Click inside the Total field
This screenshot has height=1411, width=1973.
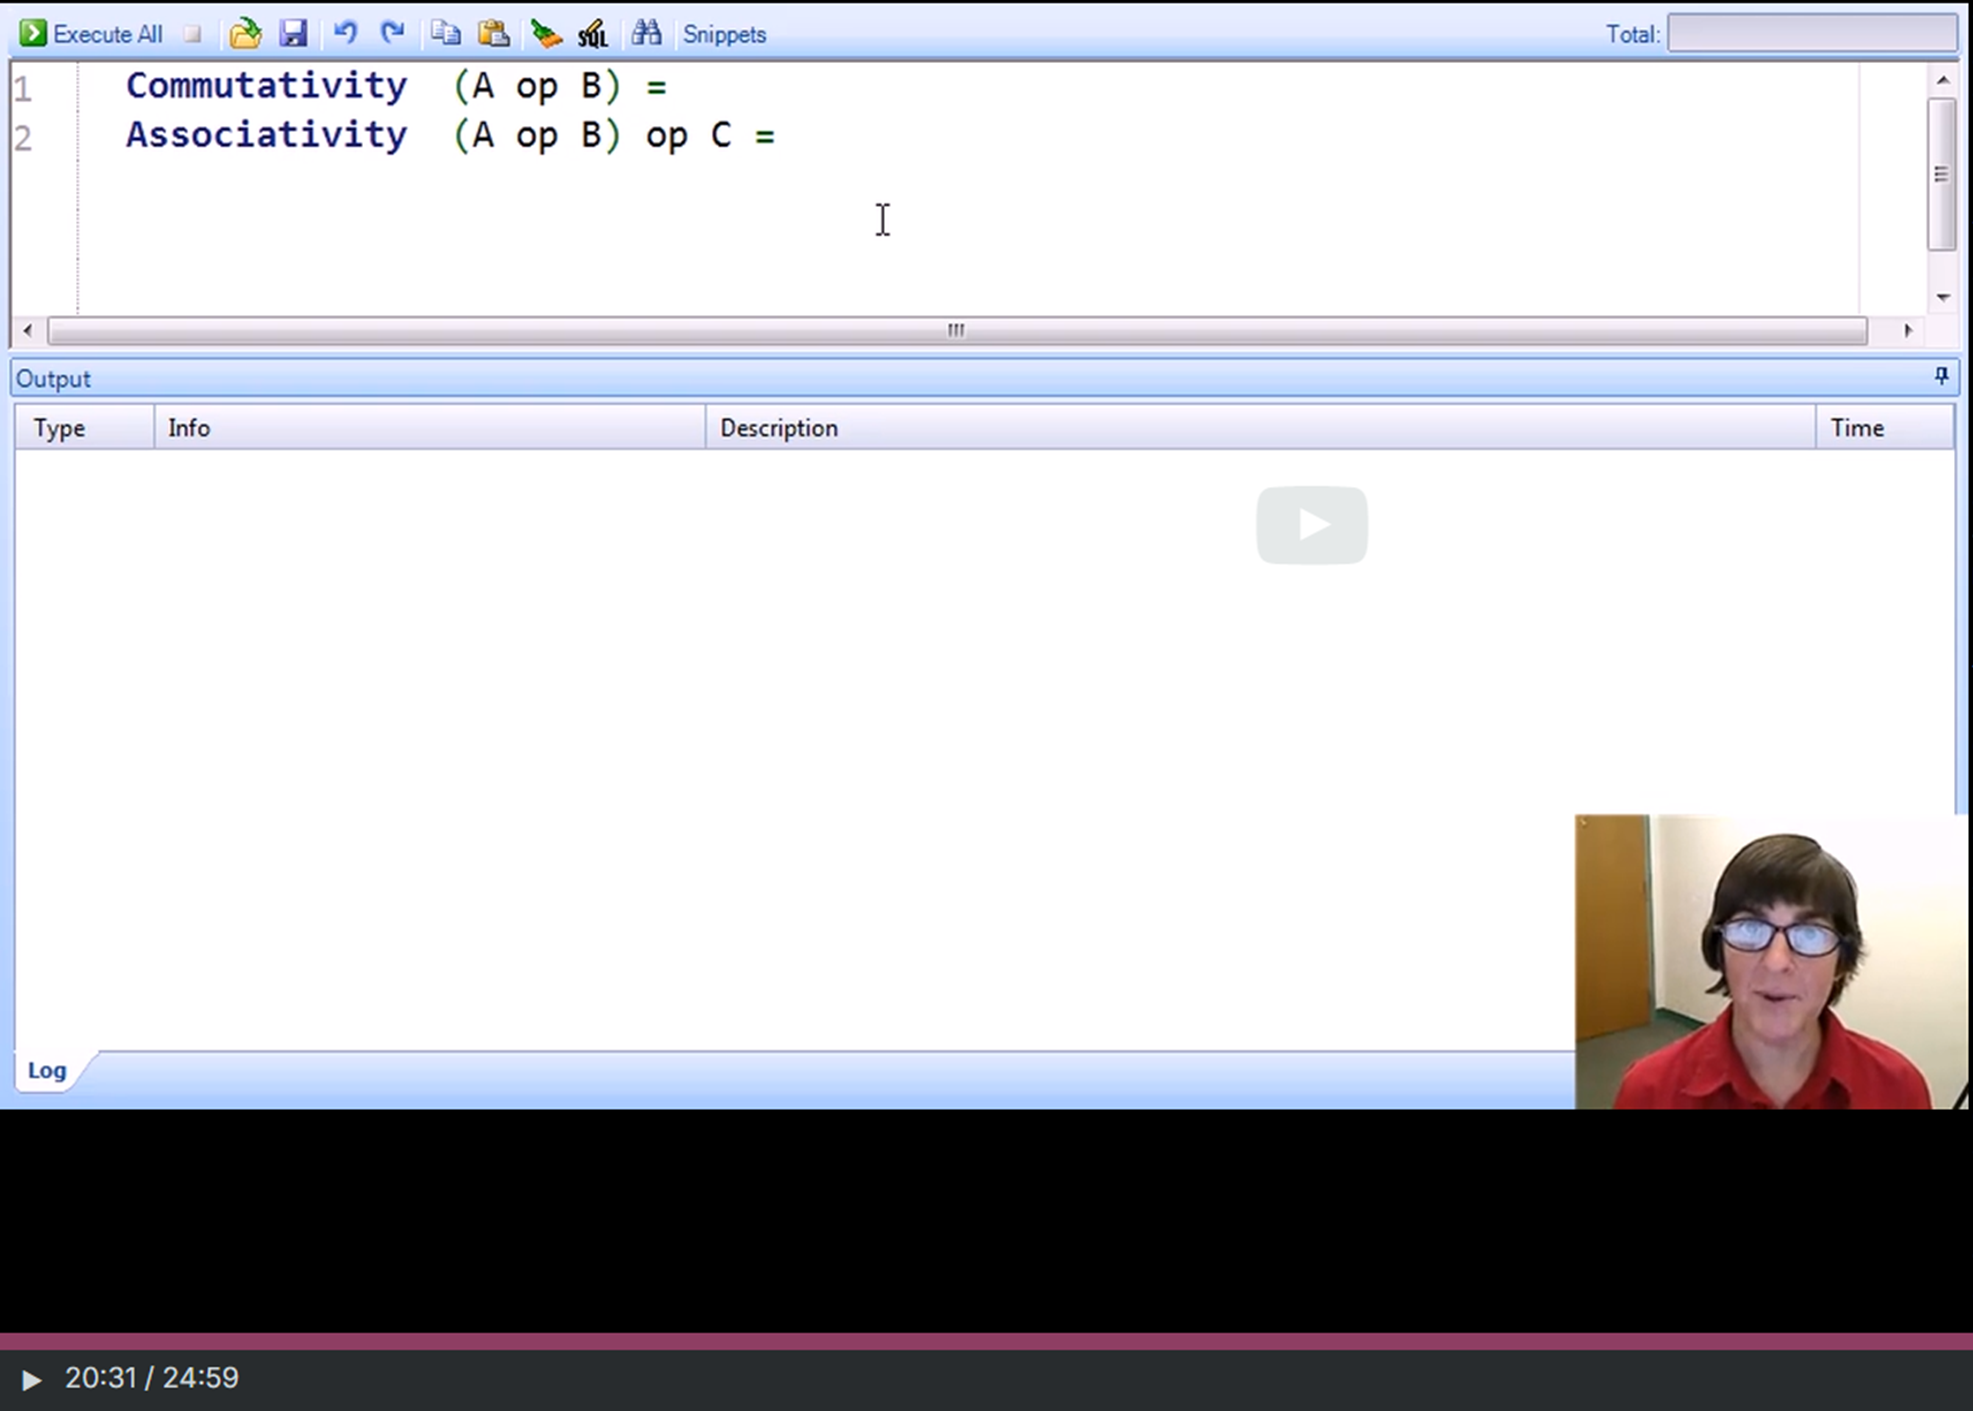(1812, 34)
